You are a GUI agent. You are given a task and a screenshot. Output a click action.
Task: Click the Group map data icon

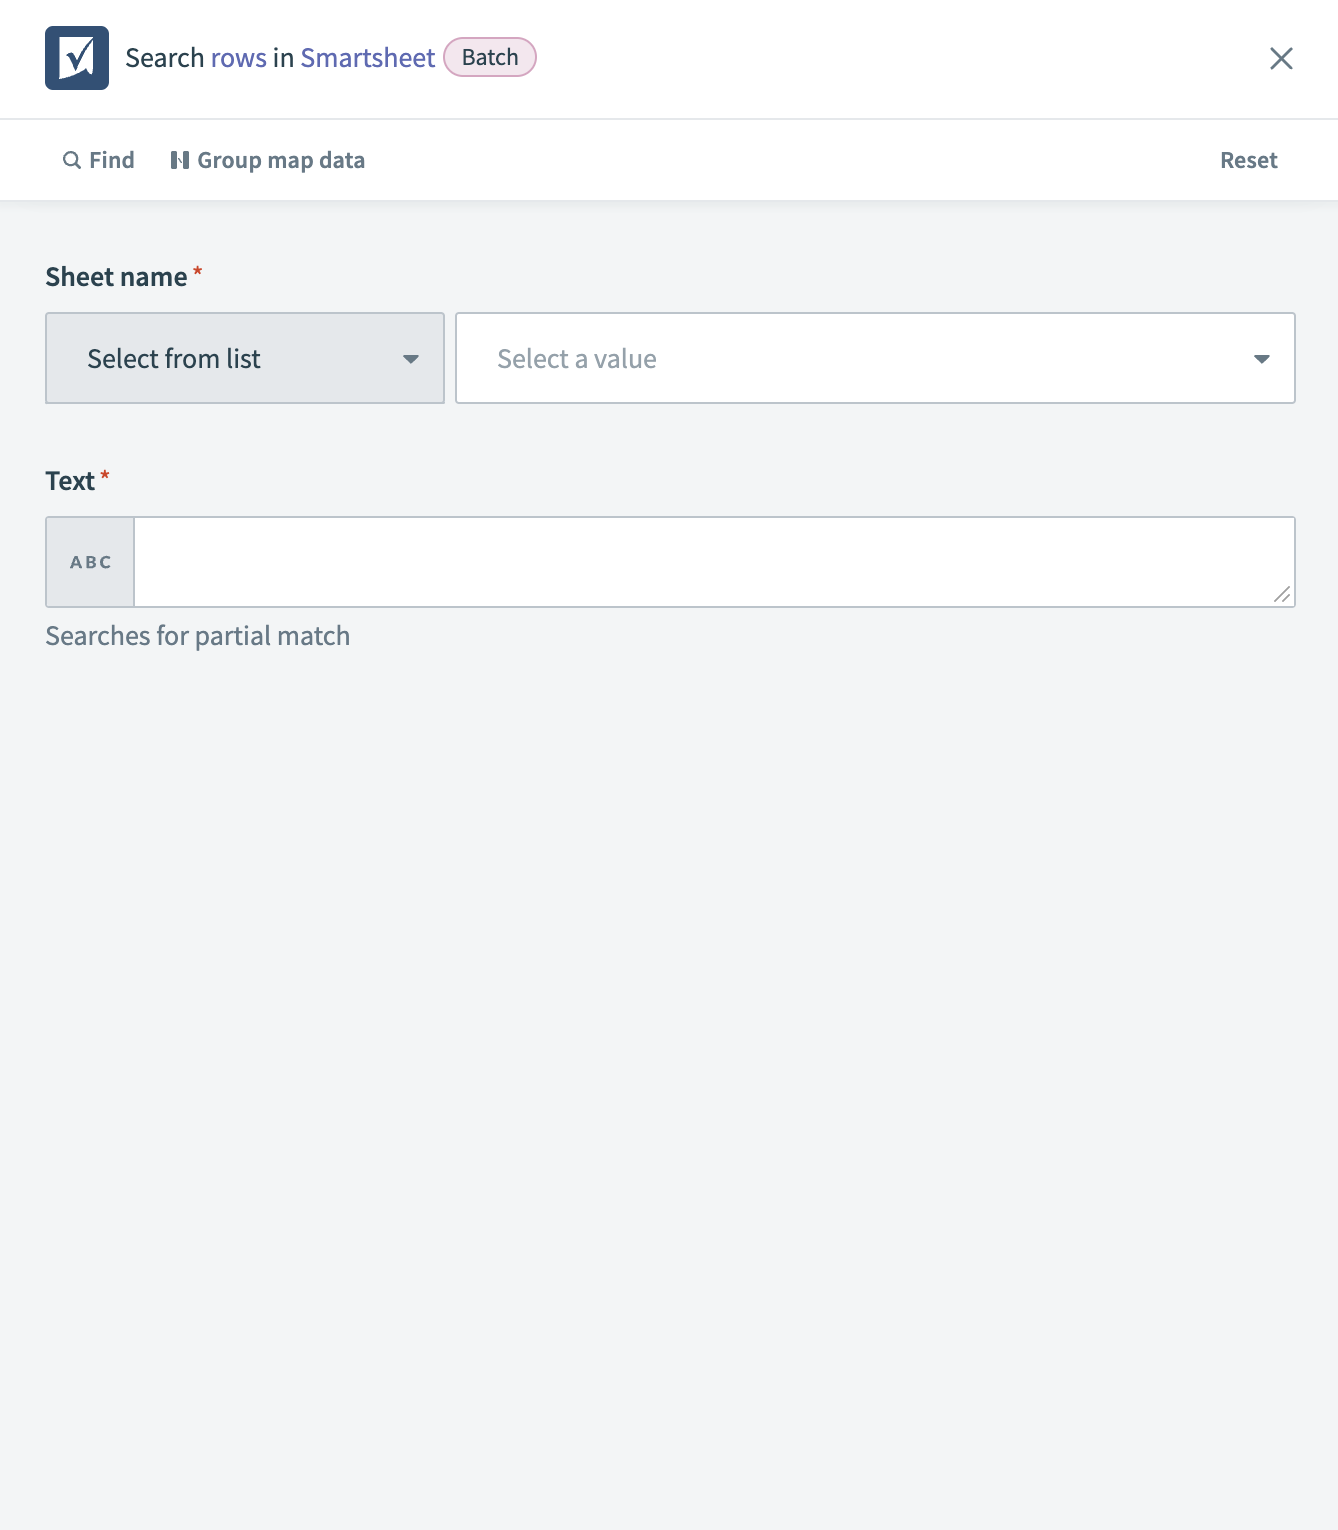point(180,160)
